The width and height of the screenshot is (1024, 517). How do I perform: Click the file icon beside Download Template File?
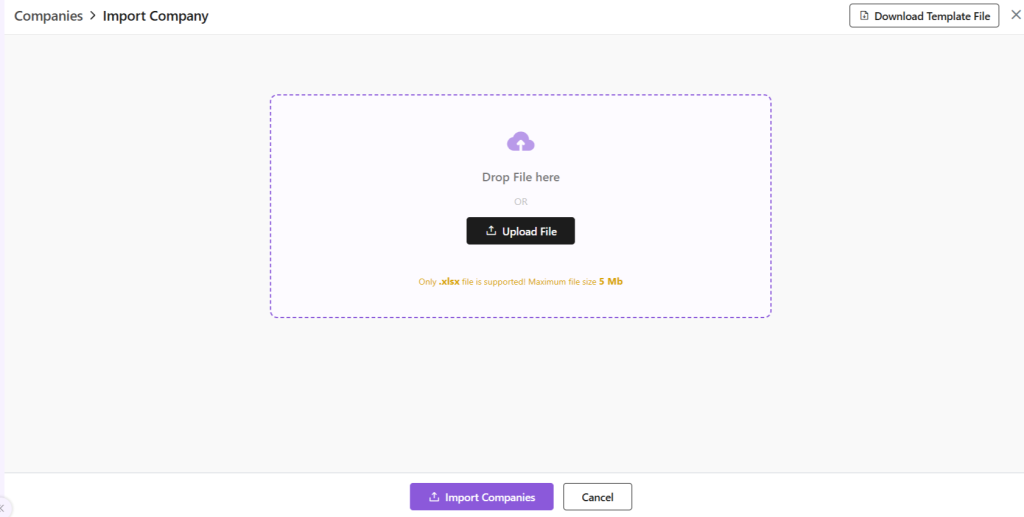(864, 16)
